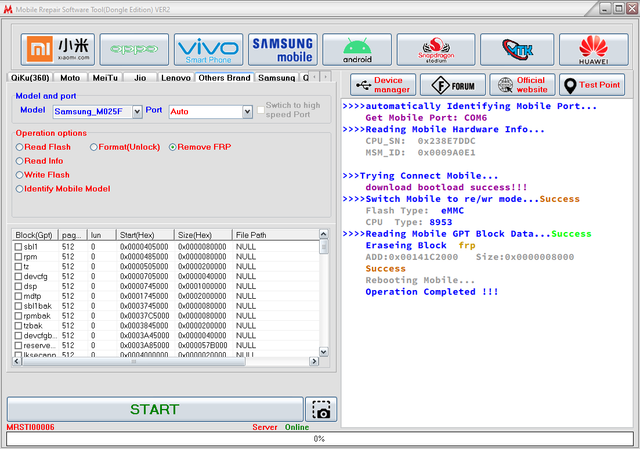640x449 pixels.
Task: Click partition list scroll right arrow
Action: coord(314,361)
